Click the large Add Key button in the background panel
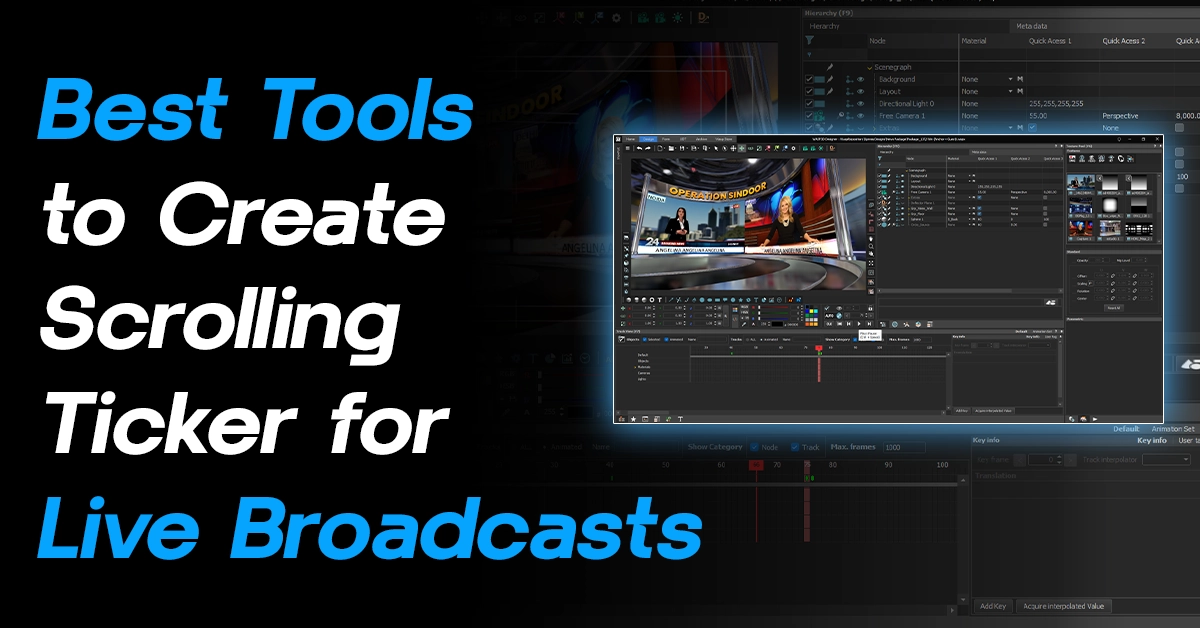The width and height of the screenshot is (1200, 628). (993, 606)
